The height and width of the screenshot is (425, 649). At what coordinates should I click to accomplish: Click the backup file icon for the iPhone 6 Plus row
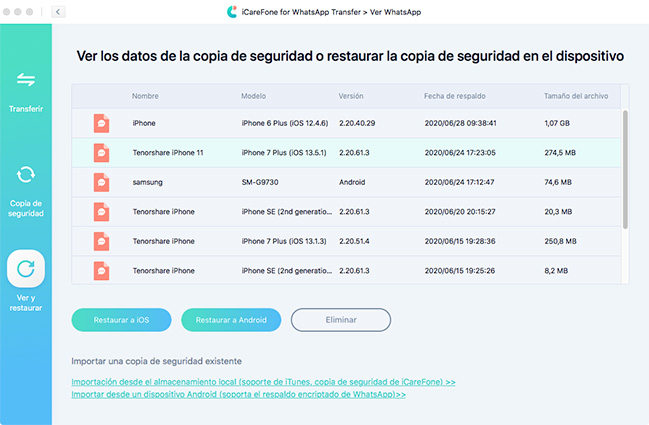point(101,123)
